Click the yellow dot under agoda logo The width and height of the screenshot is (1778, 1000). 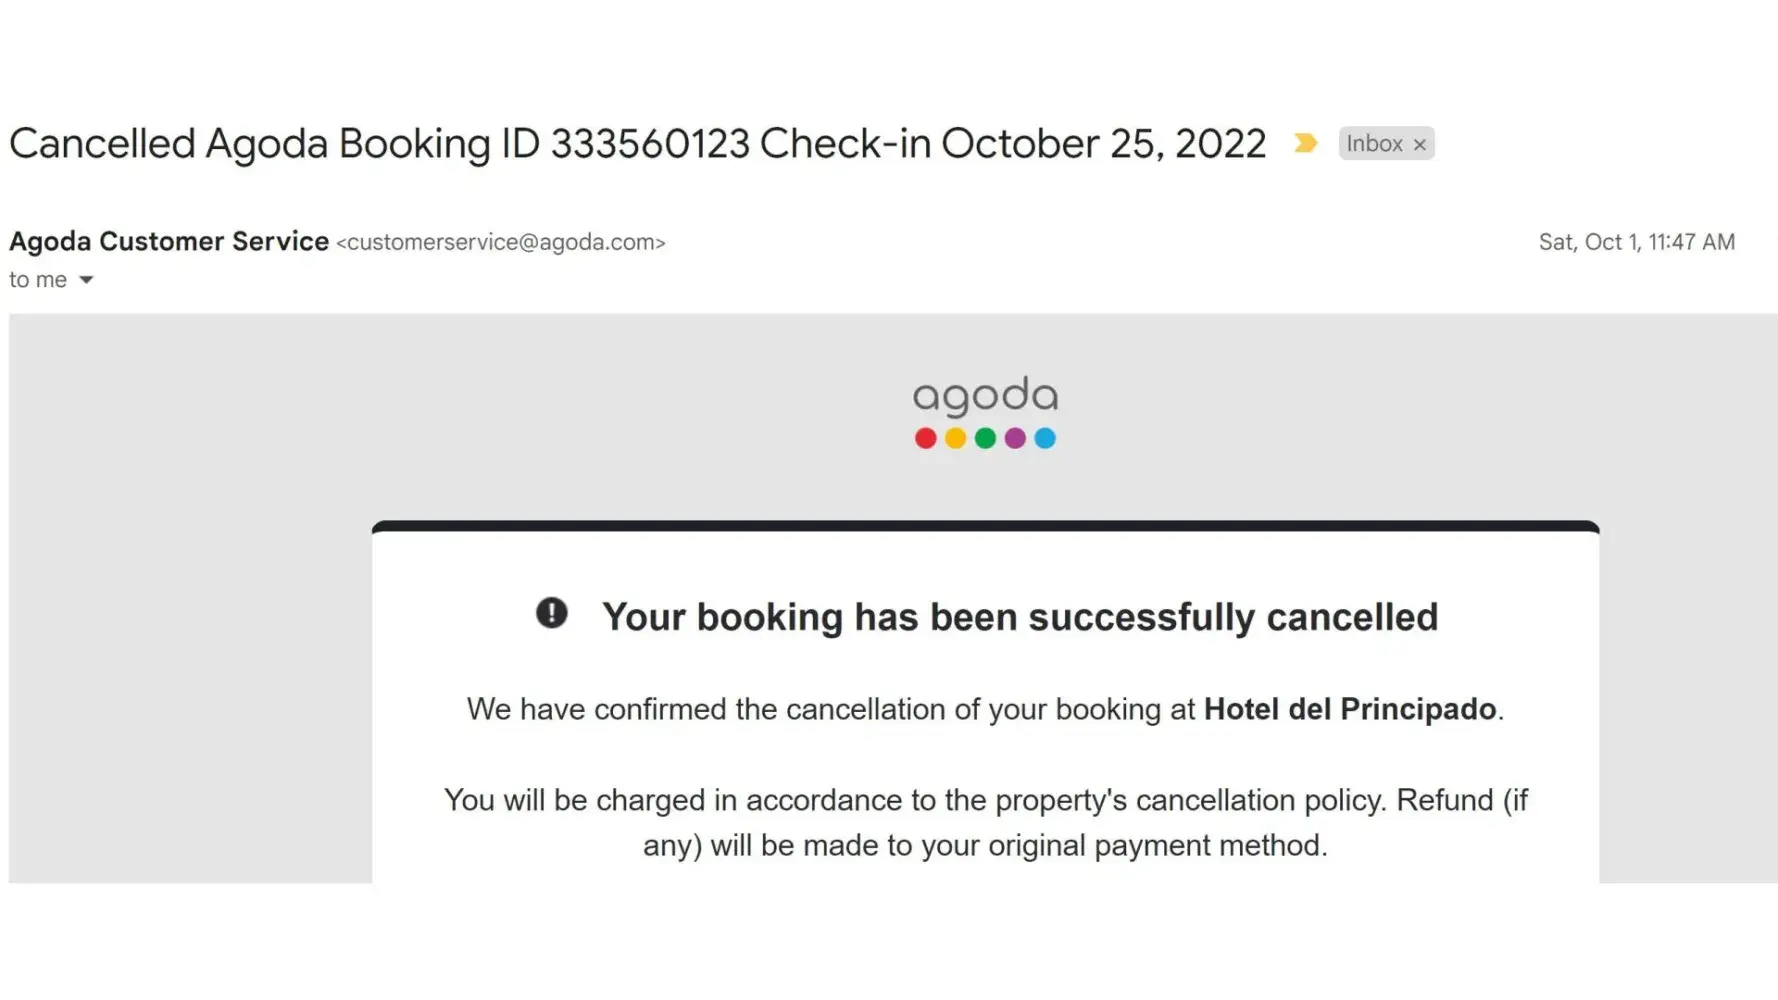click(955, 438)
